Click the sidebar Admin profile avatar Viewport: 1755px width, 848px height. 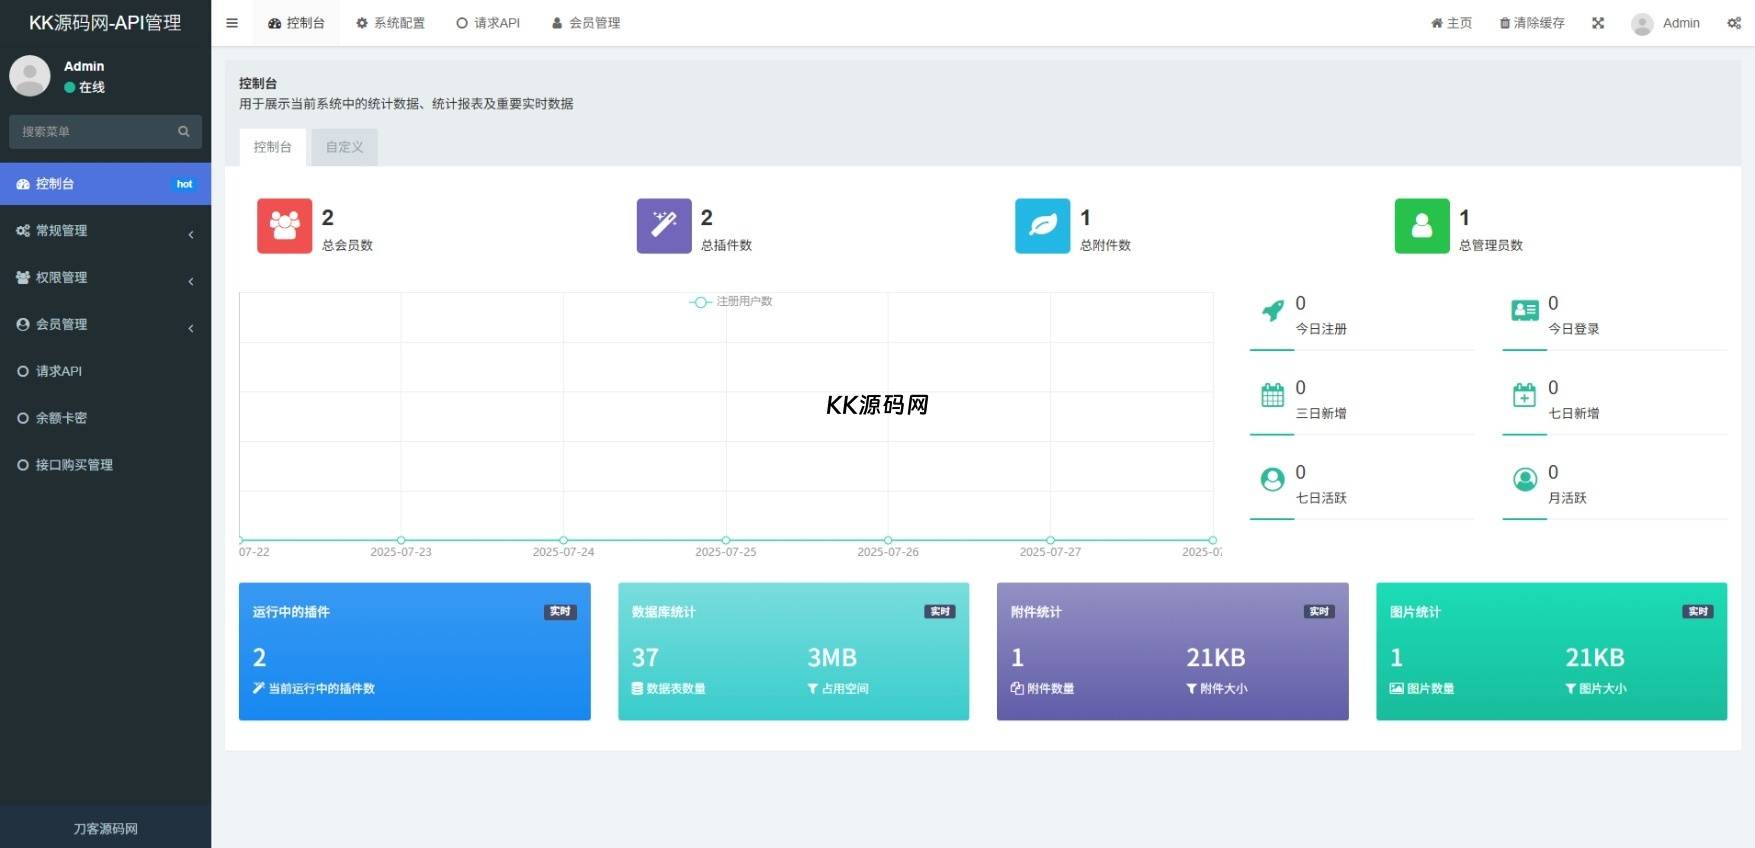[30, 76]
